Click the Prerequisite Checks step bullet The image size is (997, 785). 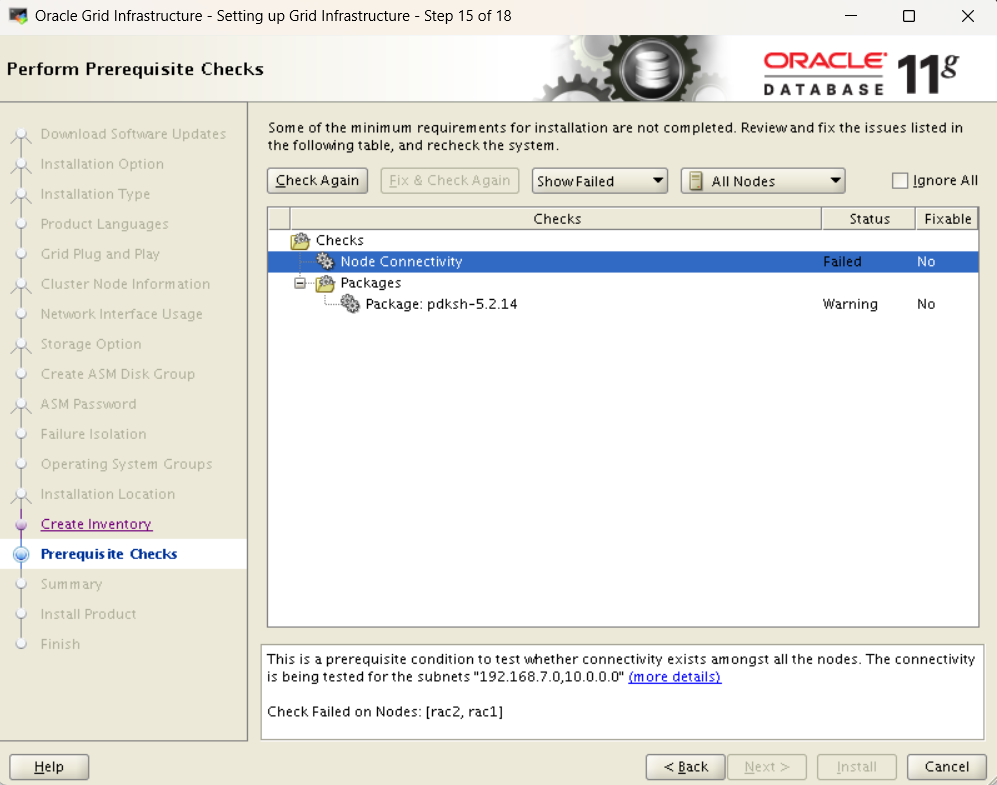[21, 554]
